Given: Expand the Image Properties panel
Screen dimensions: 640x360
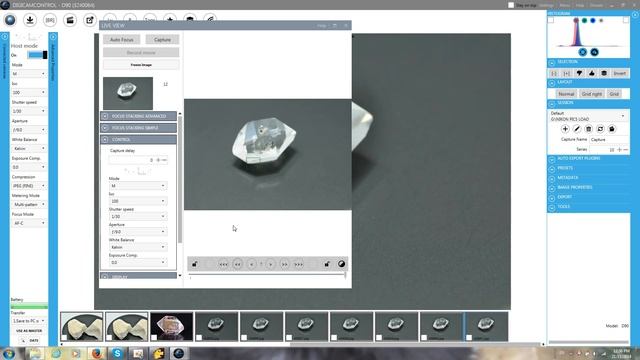Looking at the screenshot, I should point(588,187).
